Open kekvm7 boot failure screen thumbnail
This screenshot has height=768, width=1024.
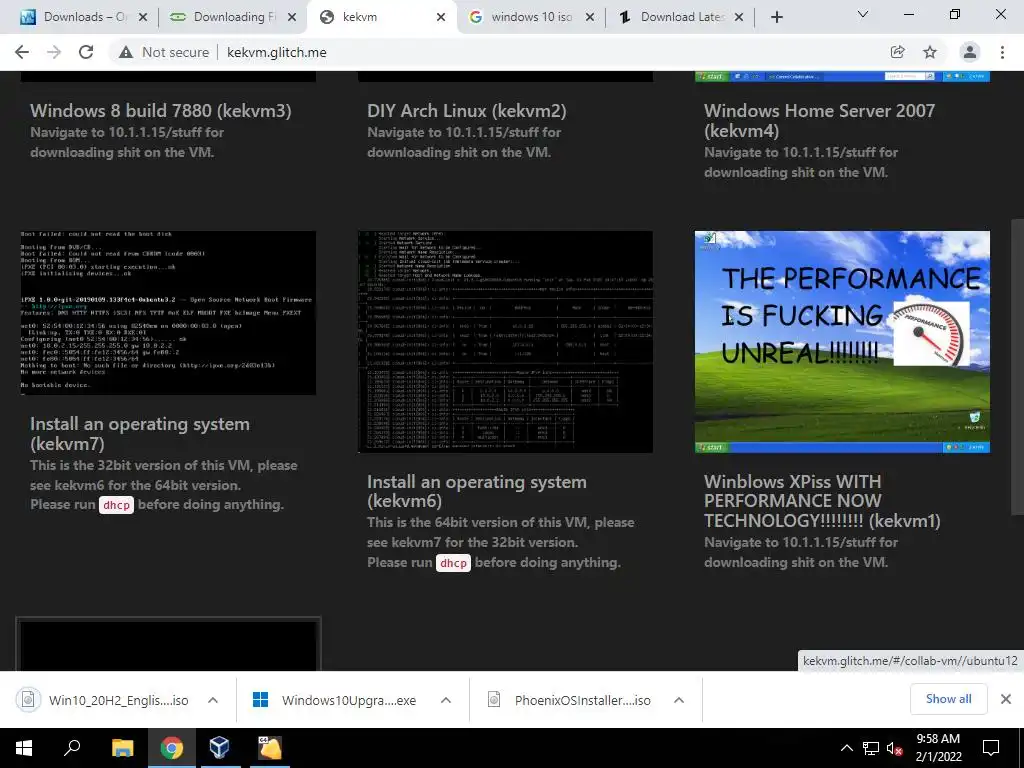tap(168, 313)
